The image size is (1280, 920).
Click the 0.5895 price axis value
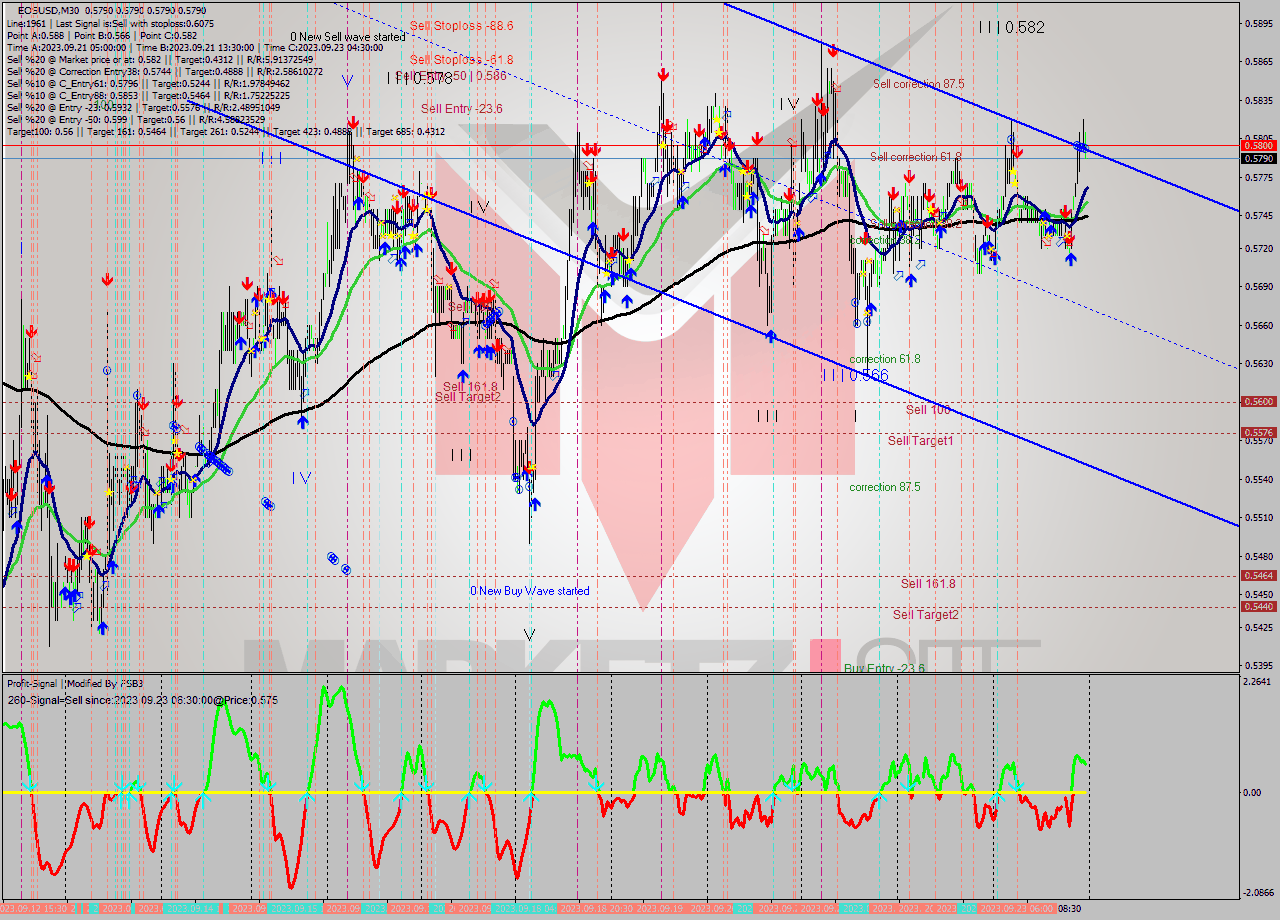pyautogui.click(x=1259, y=23)
